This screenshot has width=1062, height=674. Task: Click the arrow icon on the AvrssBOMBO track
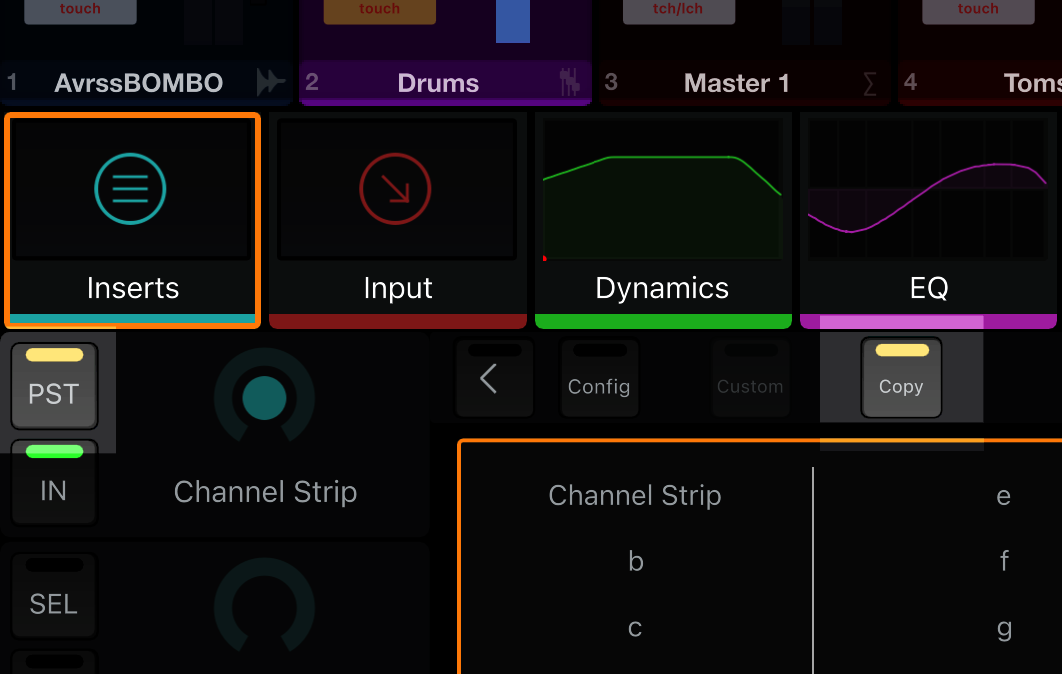tap(271, 84)
